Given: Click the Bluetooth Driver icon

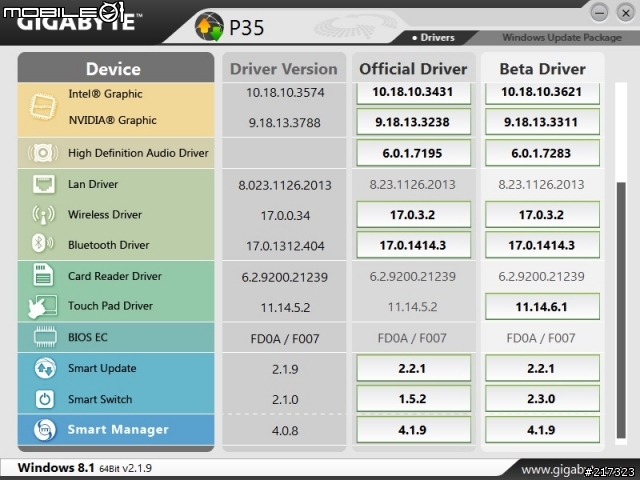Looking at the screenshot, I should point(42,244).
